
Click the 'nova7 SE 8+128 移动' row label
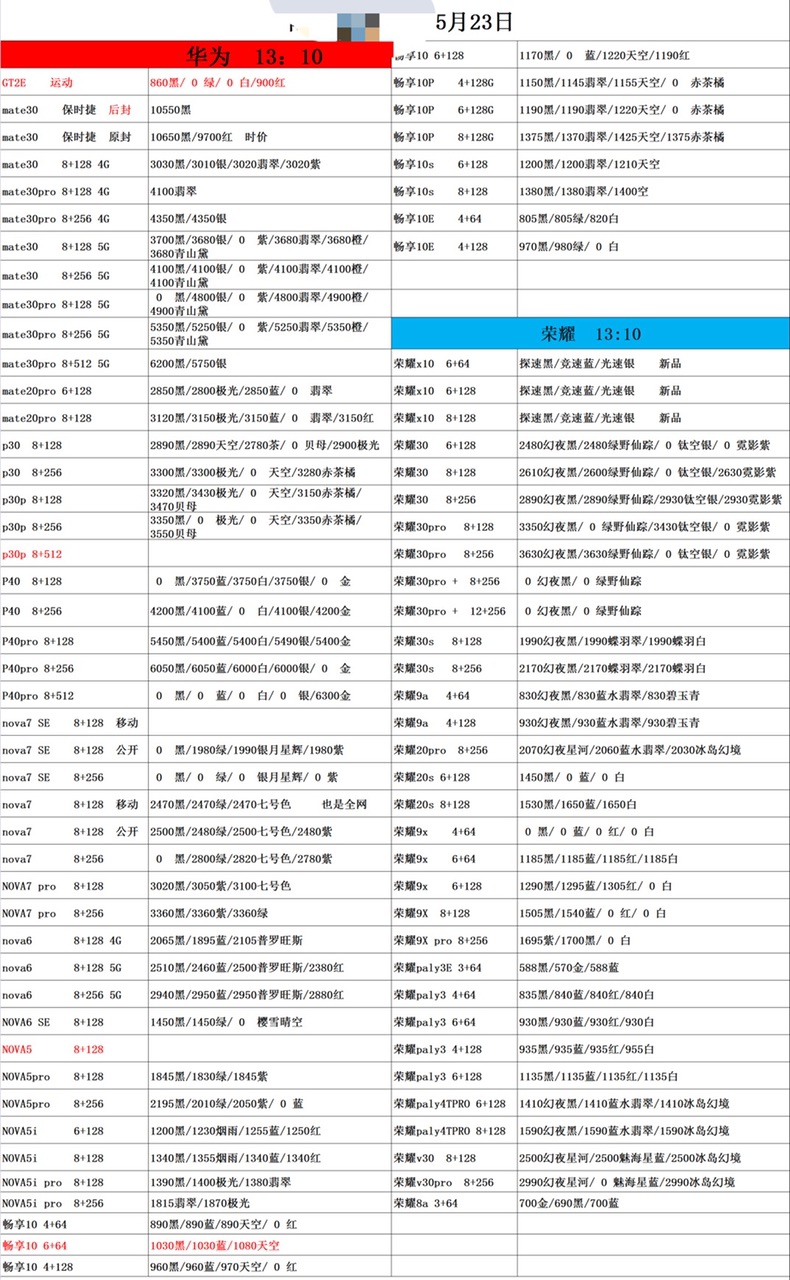[x=74, y=722]
